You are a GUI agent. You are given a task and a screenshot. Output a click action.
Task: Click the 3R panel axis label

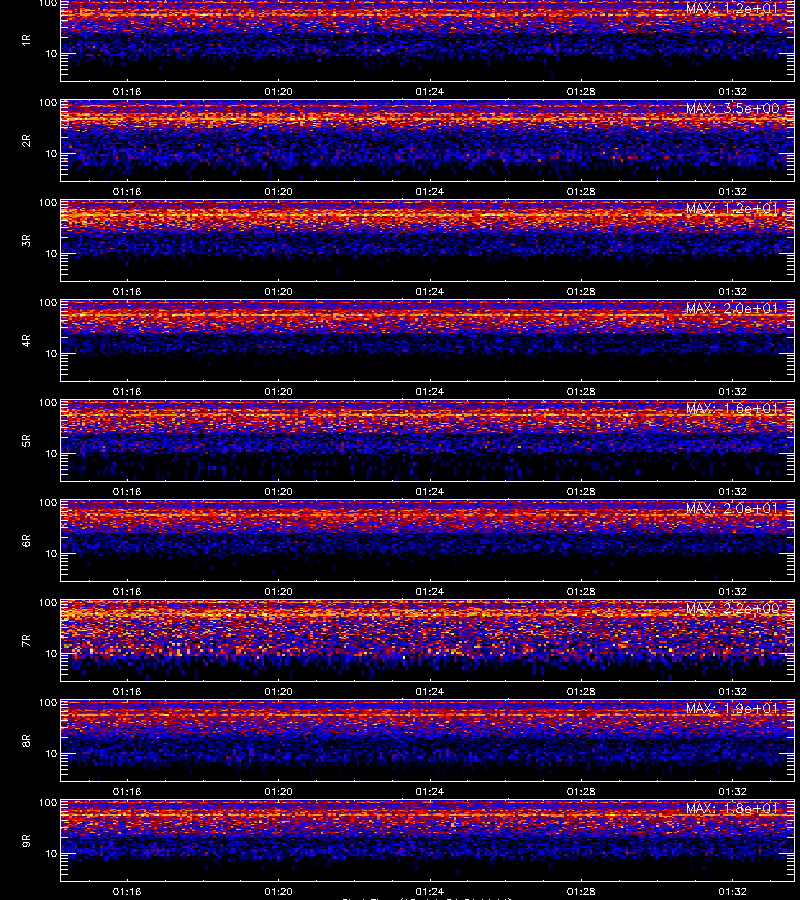[x=26, y=240]
